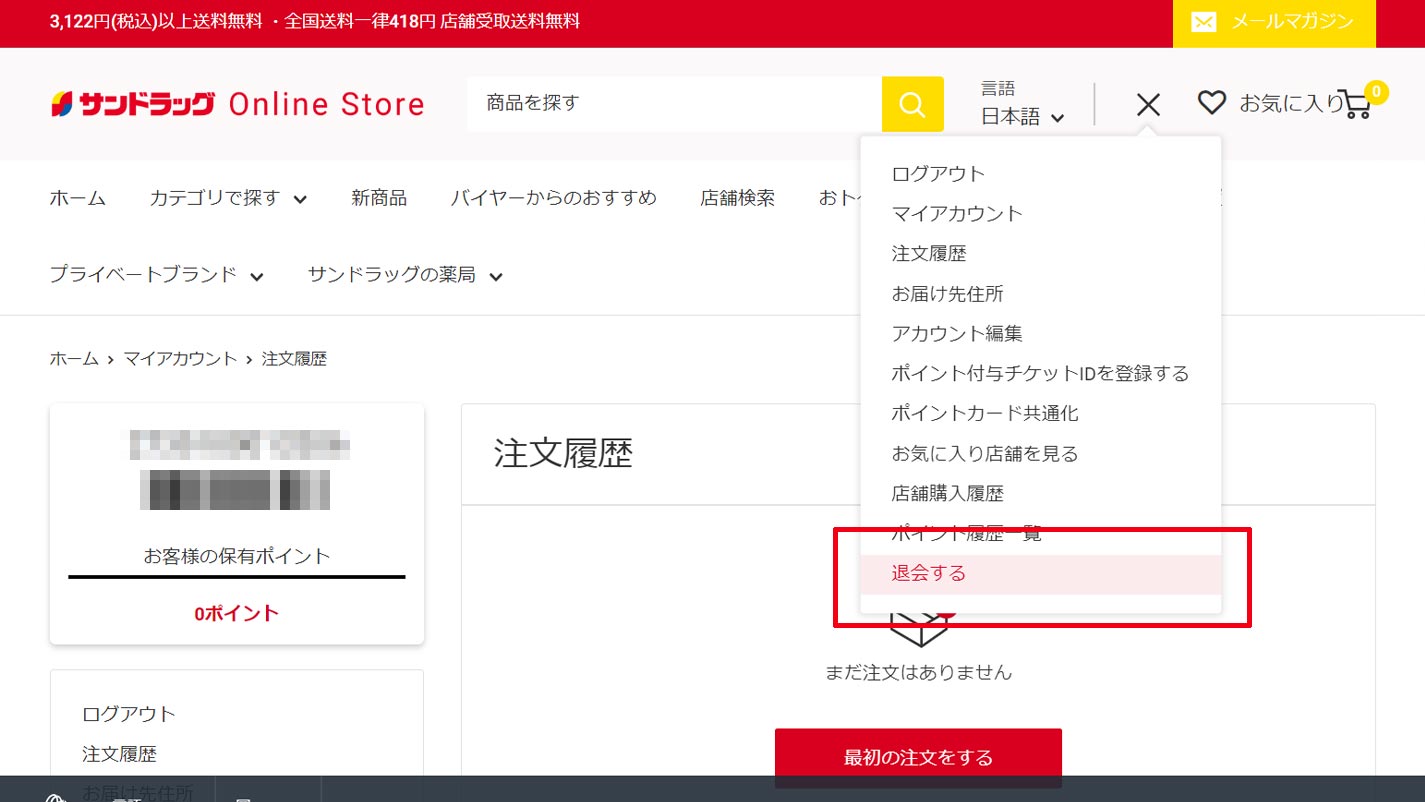This screenshot has height=802, width=1425.
Task: Open favorites via the heart icon
Action: (x=1211, y=102)
